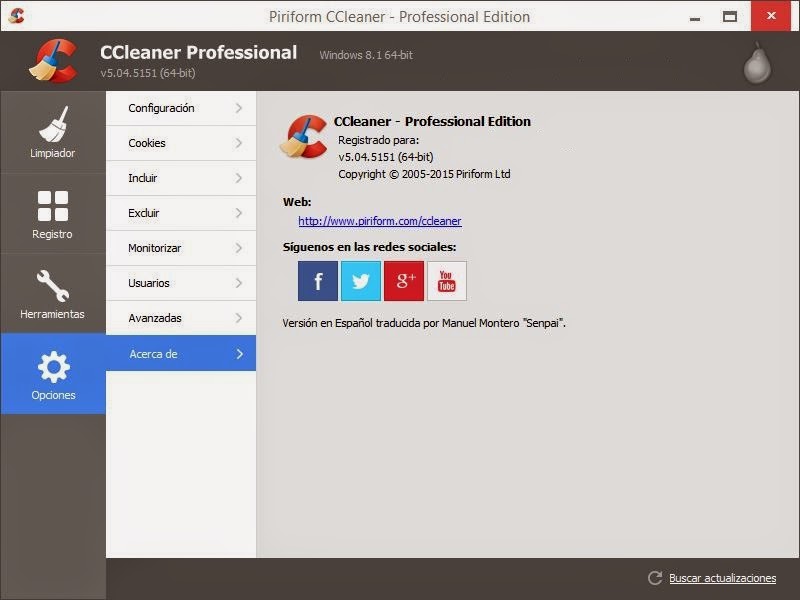The height and width of the screenshot is (600, 800).
Task: Open the Google Plus page icon
Action: pyautogui.click(x=404, y=281)
